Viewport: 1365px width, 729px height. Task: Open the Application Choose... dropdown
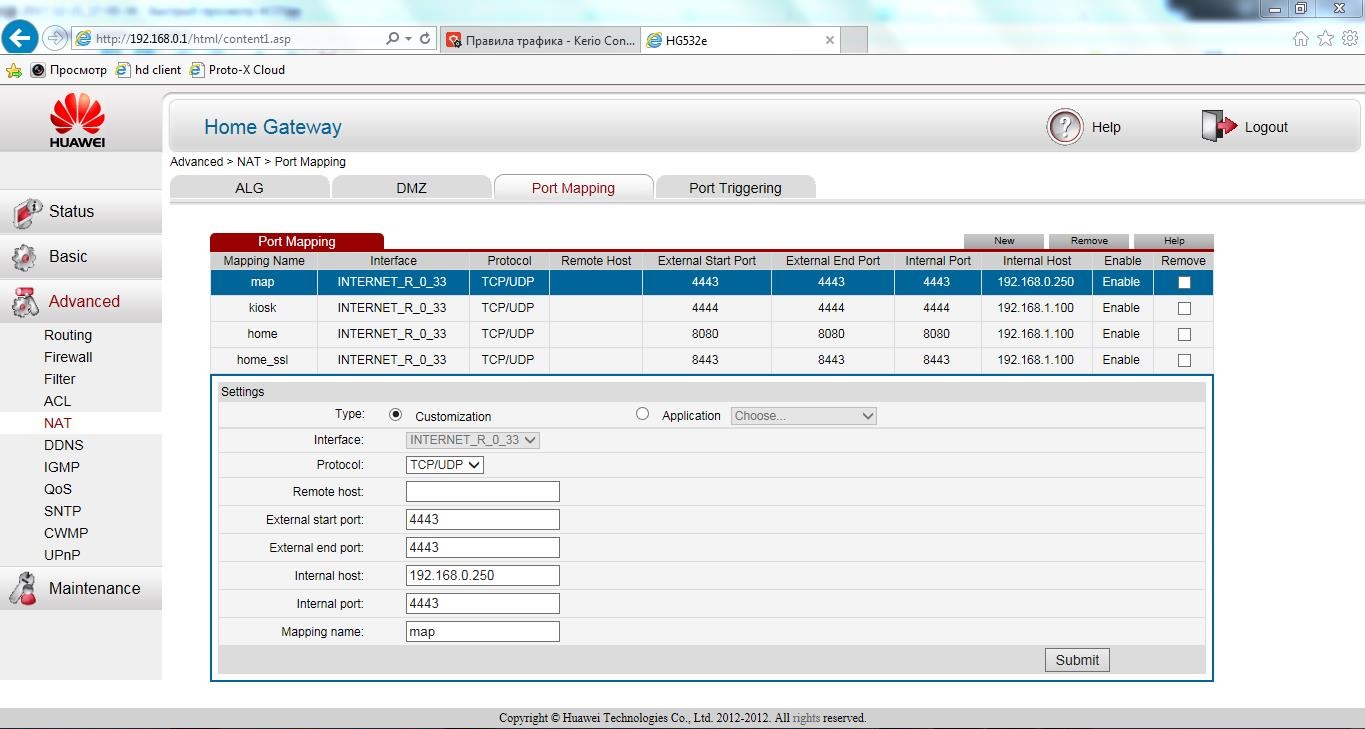point(804,416)
